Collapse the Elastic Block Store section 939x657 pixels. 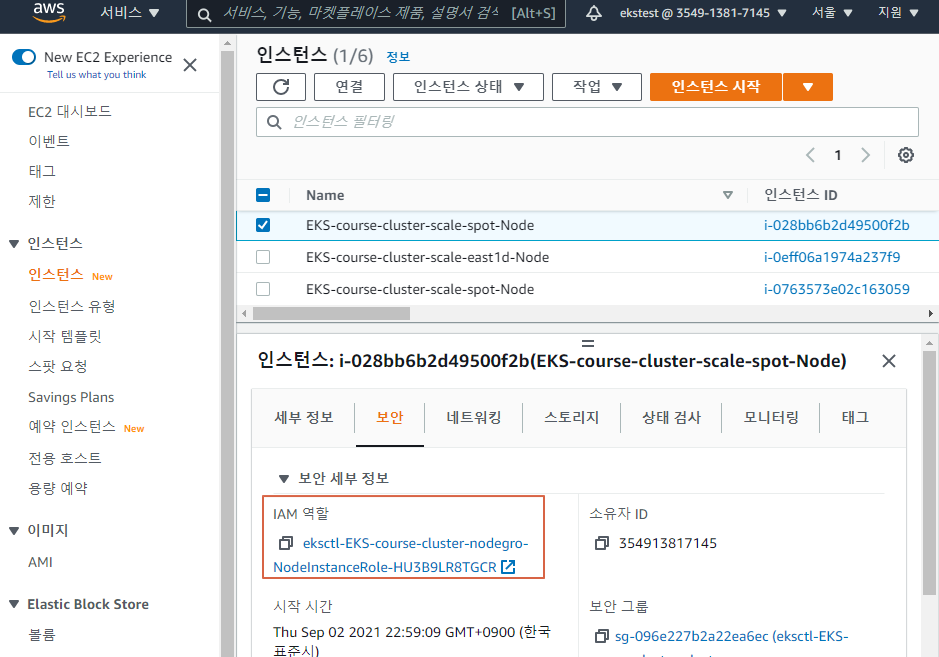pos(14,604)
